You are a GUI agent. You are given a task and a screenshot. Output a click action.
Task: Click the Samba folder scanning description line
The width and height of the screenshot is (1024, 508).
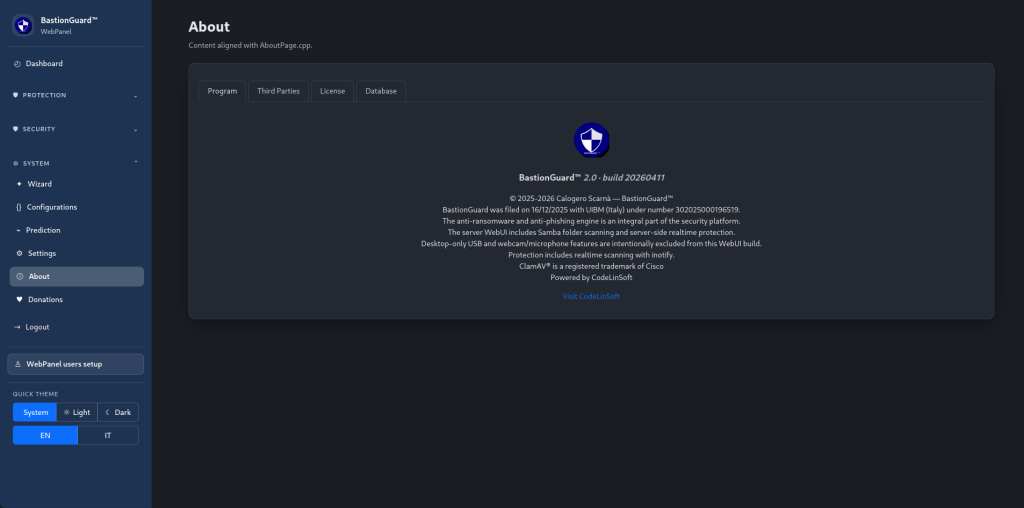591,232
